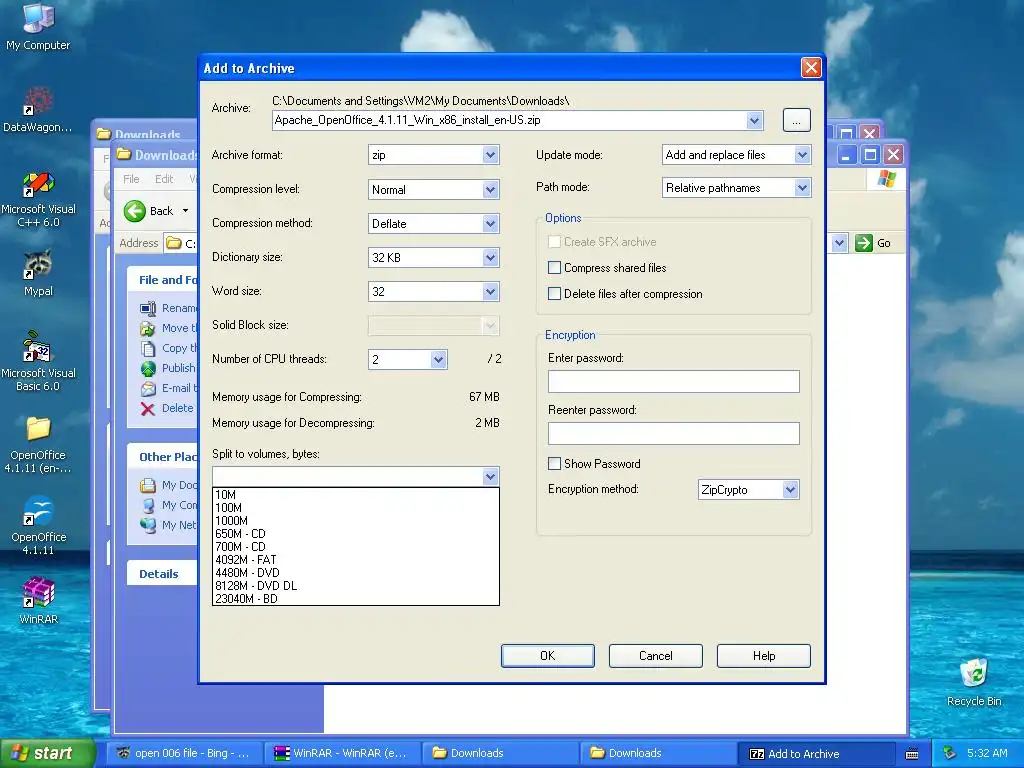Viewport: 1024px width, 768px height.
Task: Select 700M - CD volume option
Action: 356,547
